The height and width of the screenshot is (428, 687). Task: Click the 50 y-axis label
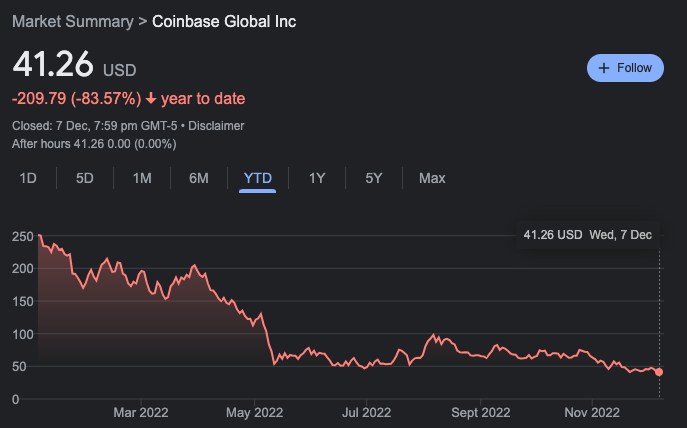point(19,367)
